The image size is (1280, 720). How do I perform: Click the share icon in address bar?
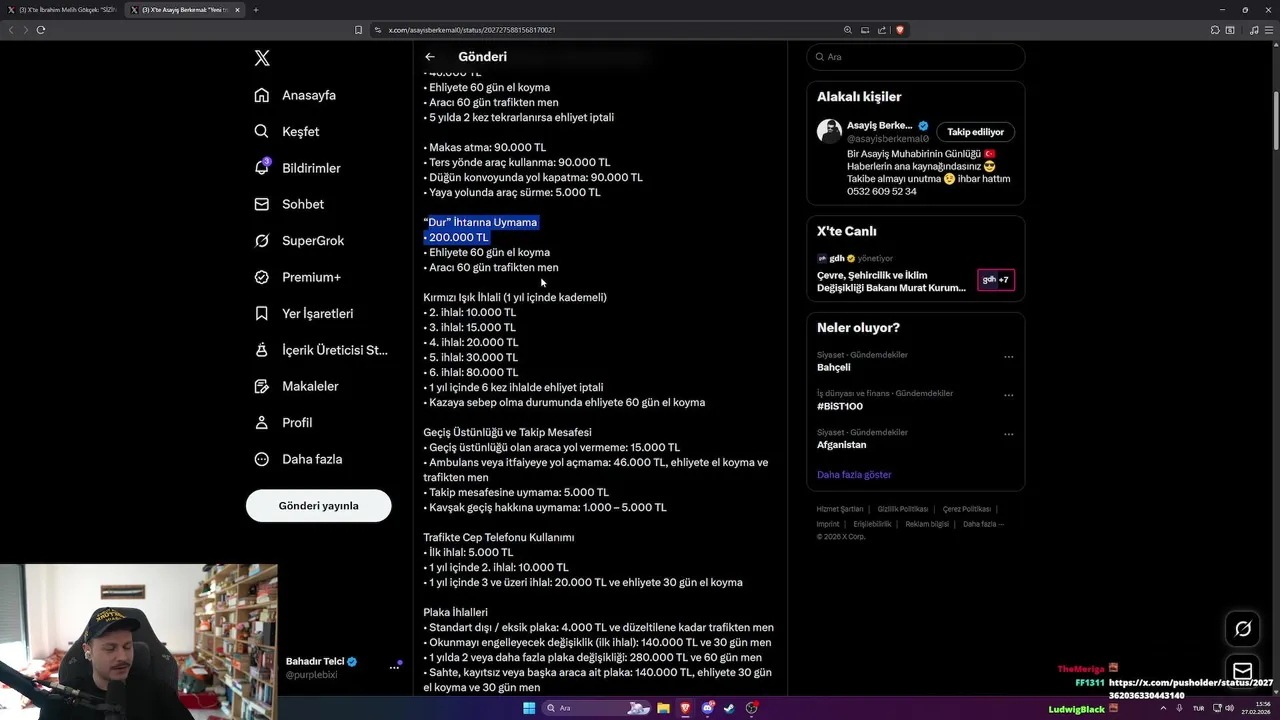pyautogui.click(x=882, y=30)
